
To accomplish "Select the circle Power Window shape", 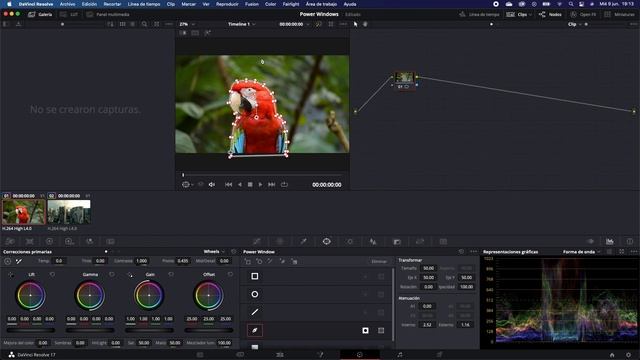I will tap(255, 294).
